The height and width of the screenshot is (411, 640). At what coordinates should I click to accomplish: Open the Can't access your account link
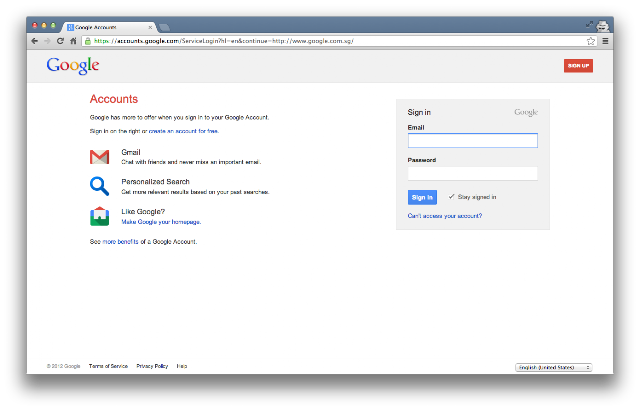click(x=445, y=216)
